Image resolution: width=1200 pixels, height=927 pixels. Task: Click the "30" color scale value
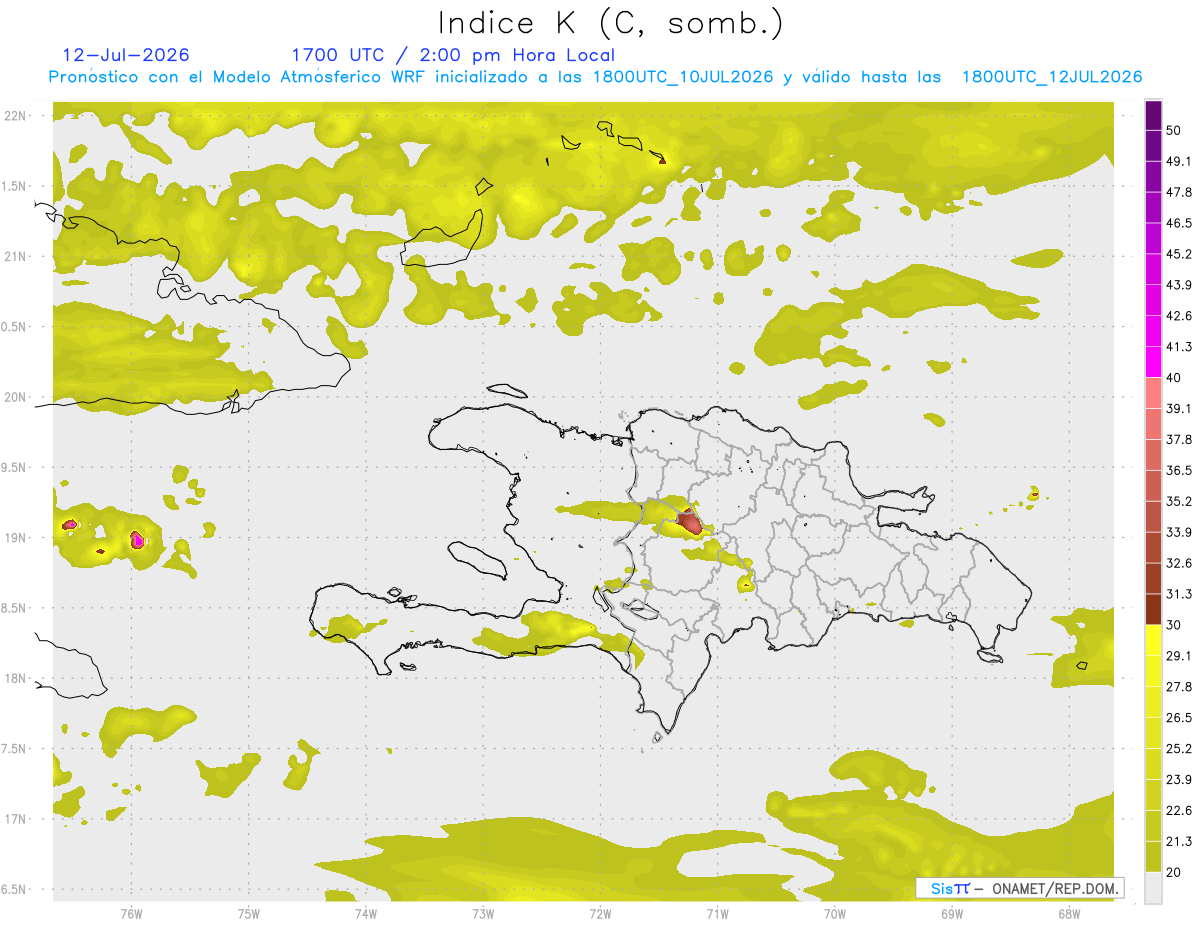click(1176, 625)
